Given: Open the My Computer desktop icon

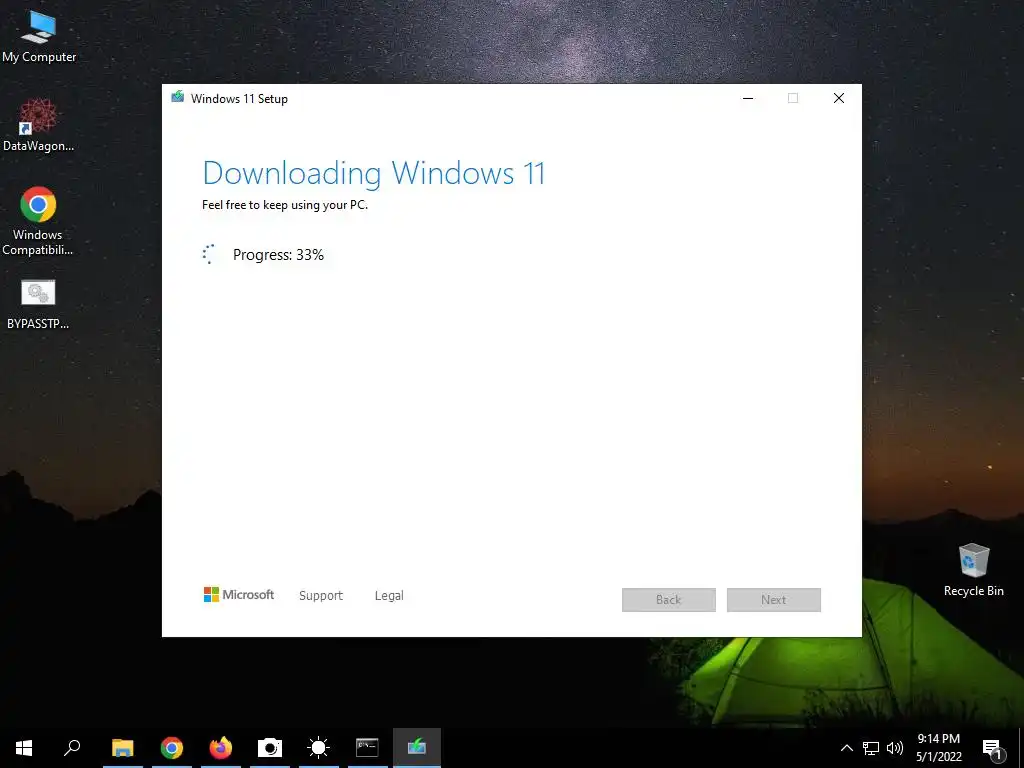Looking at the screenshot, I should click(39, 38).
